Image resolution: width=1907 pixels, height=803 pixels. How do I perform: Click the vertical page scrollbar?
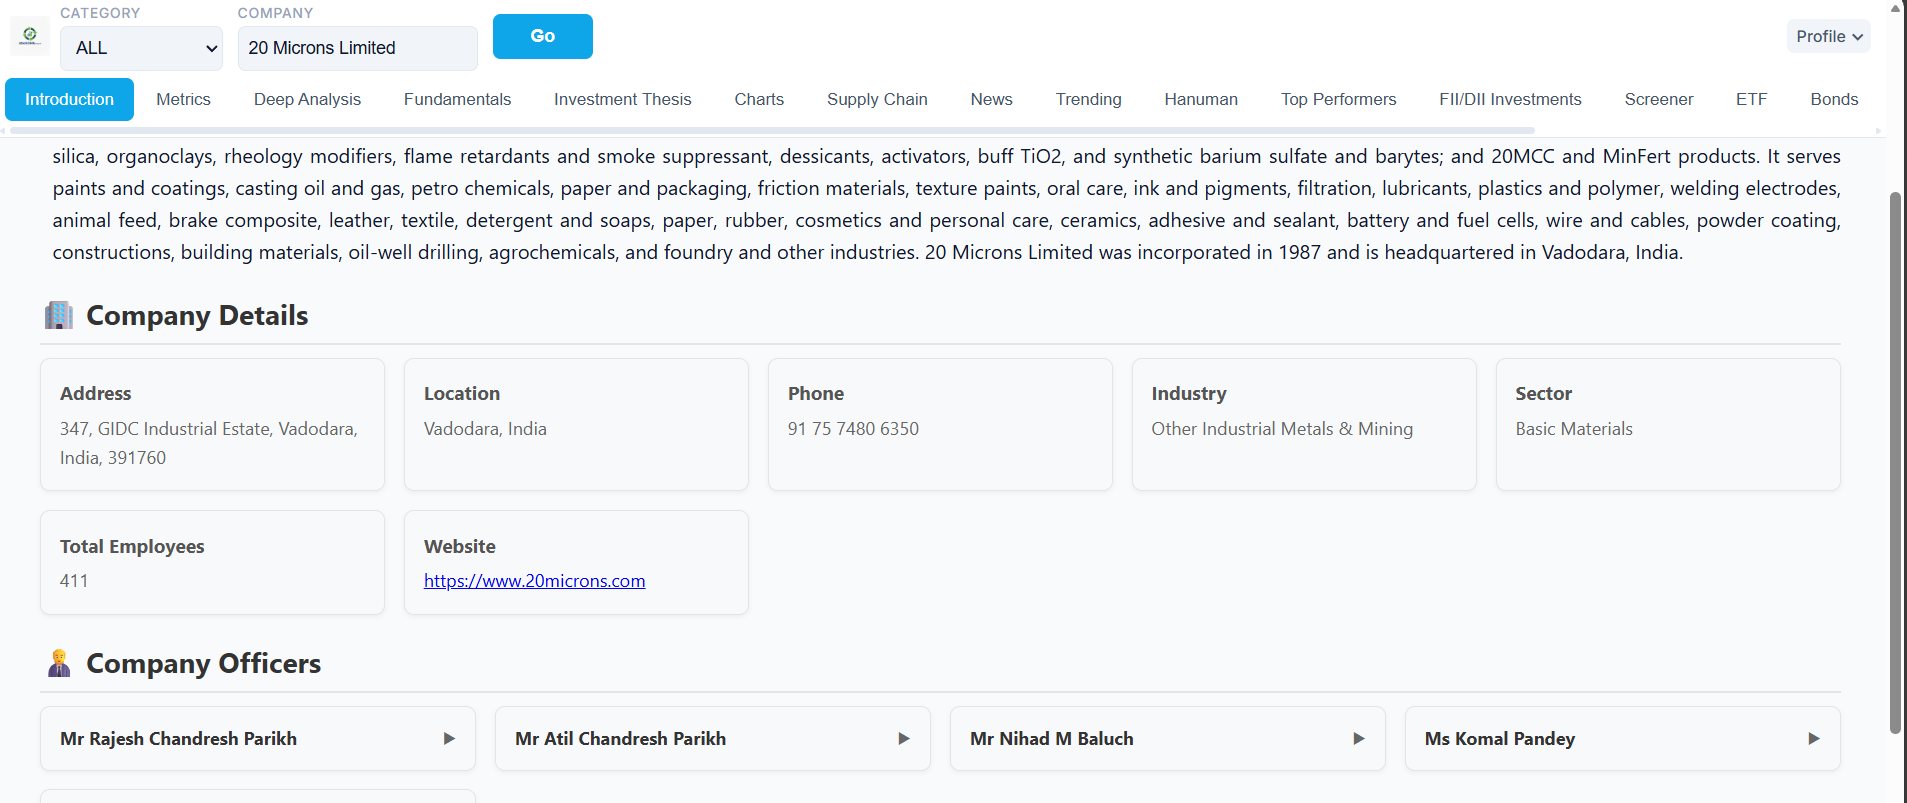1895,460
